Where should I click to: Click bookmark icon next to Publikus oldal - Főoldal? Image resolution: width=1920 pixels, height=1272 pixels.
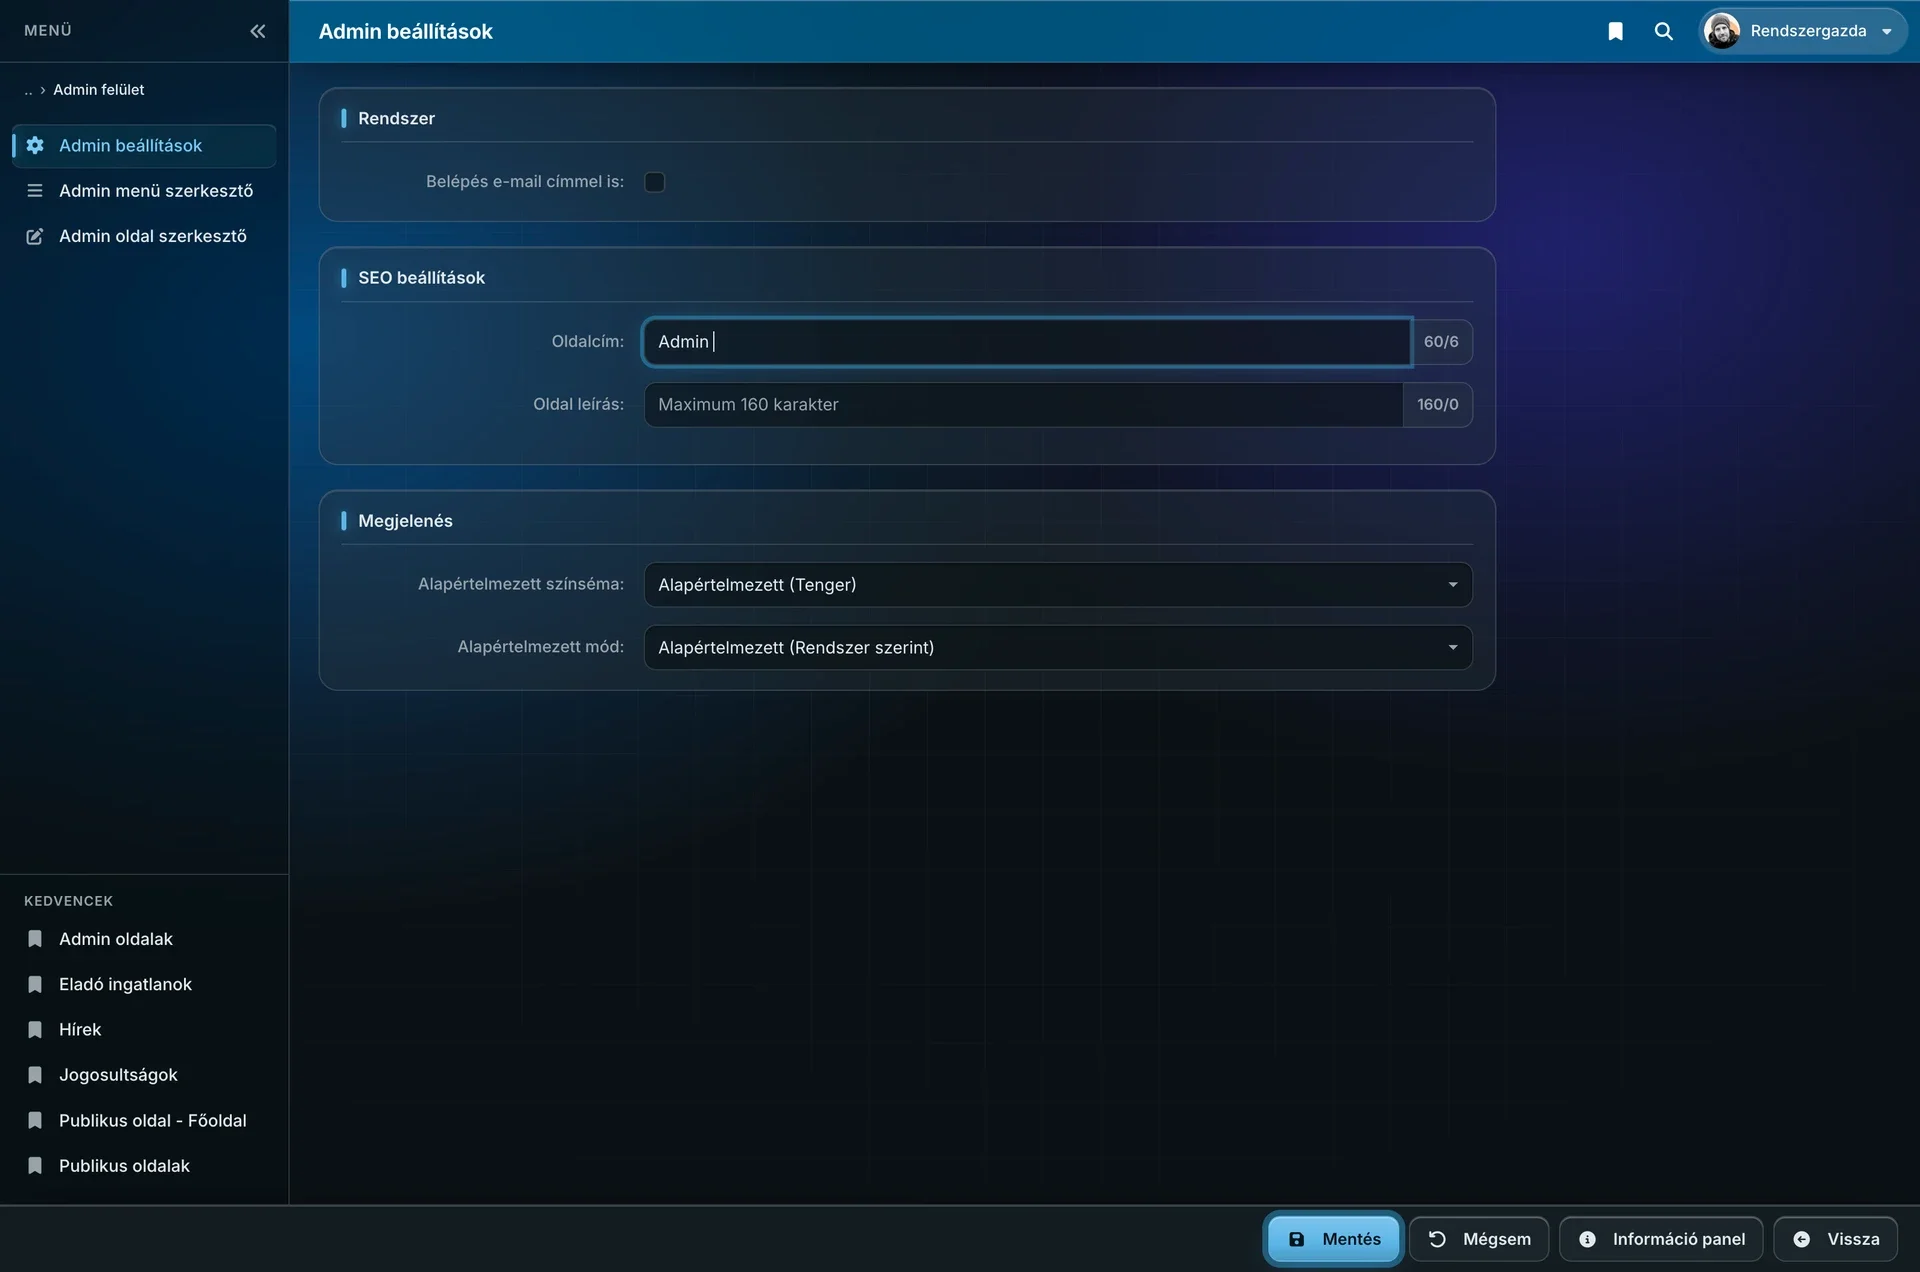35,1121
